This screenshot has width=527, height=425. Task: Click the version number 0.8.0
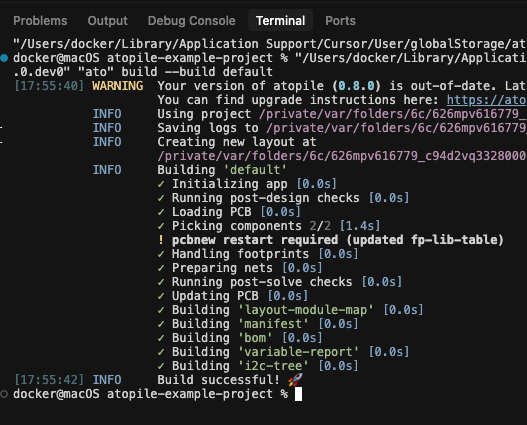pyautogui.click(x=356, y=86)
